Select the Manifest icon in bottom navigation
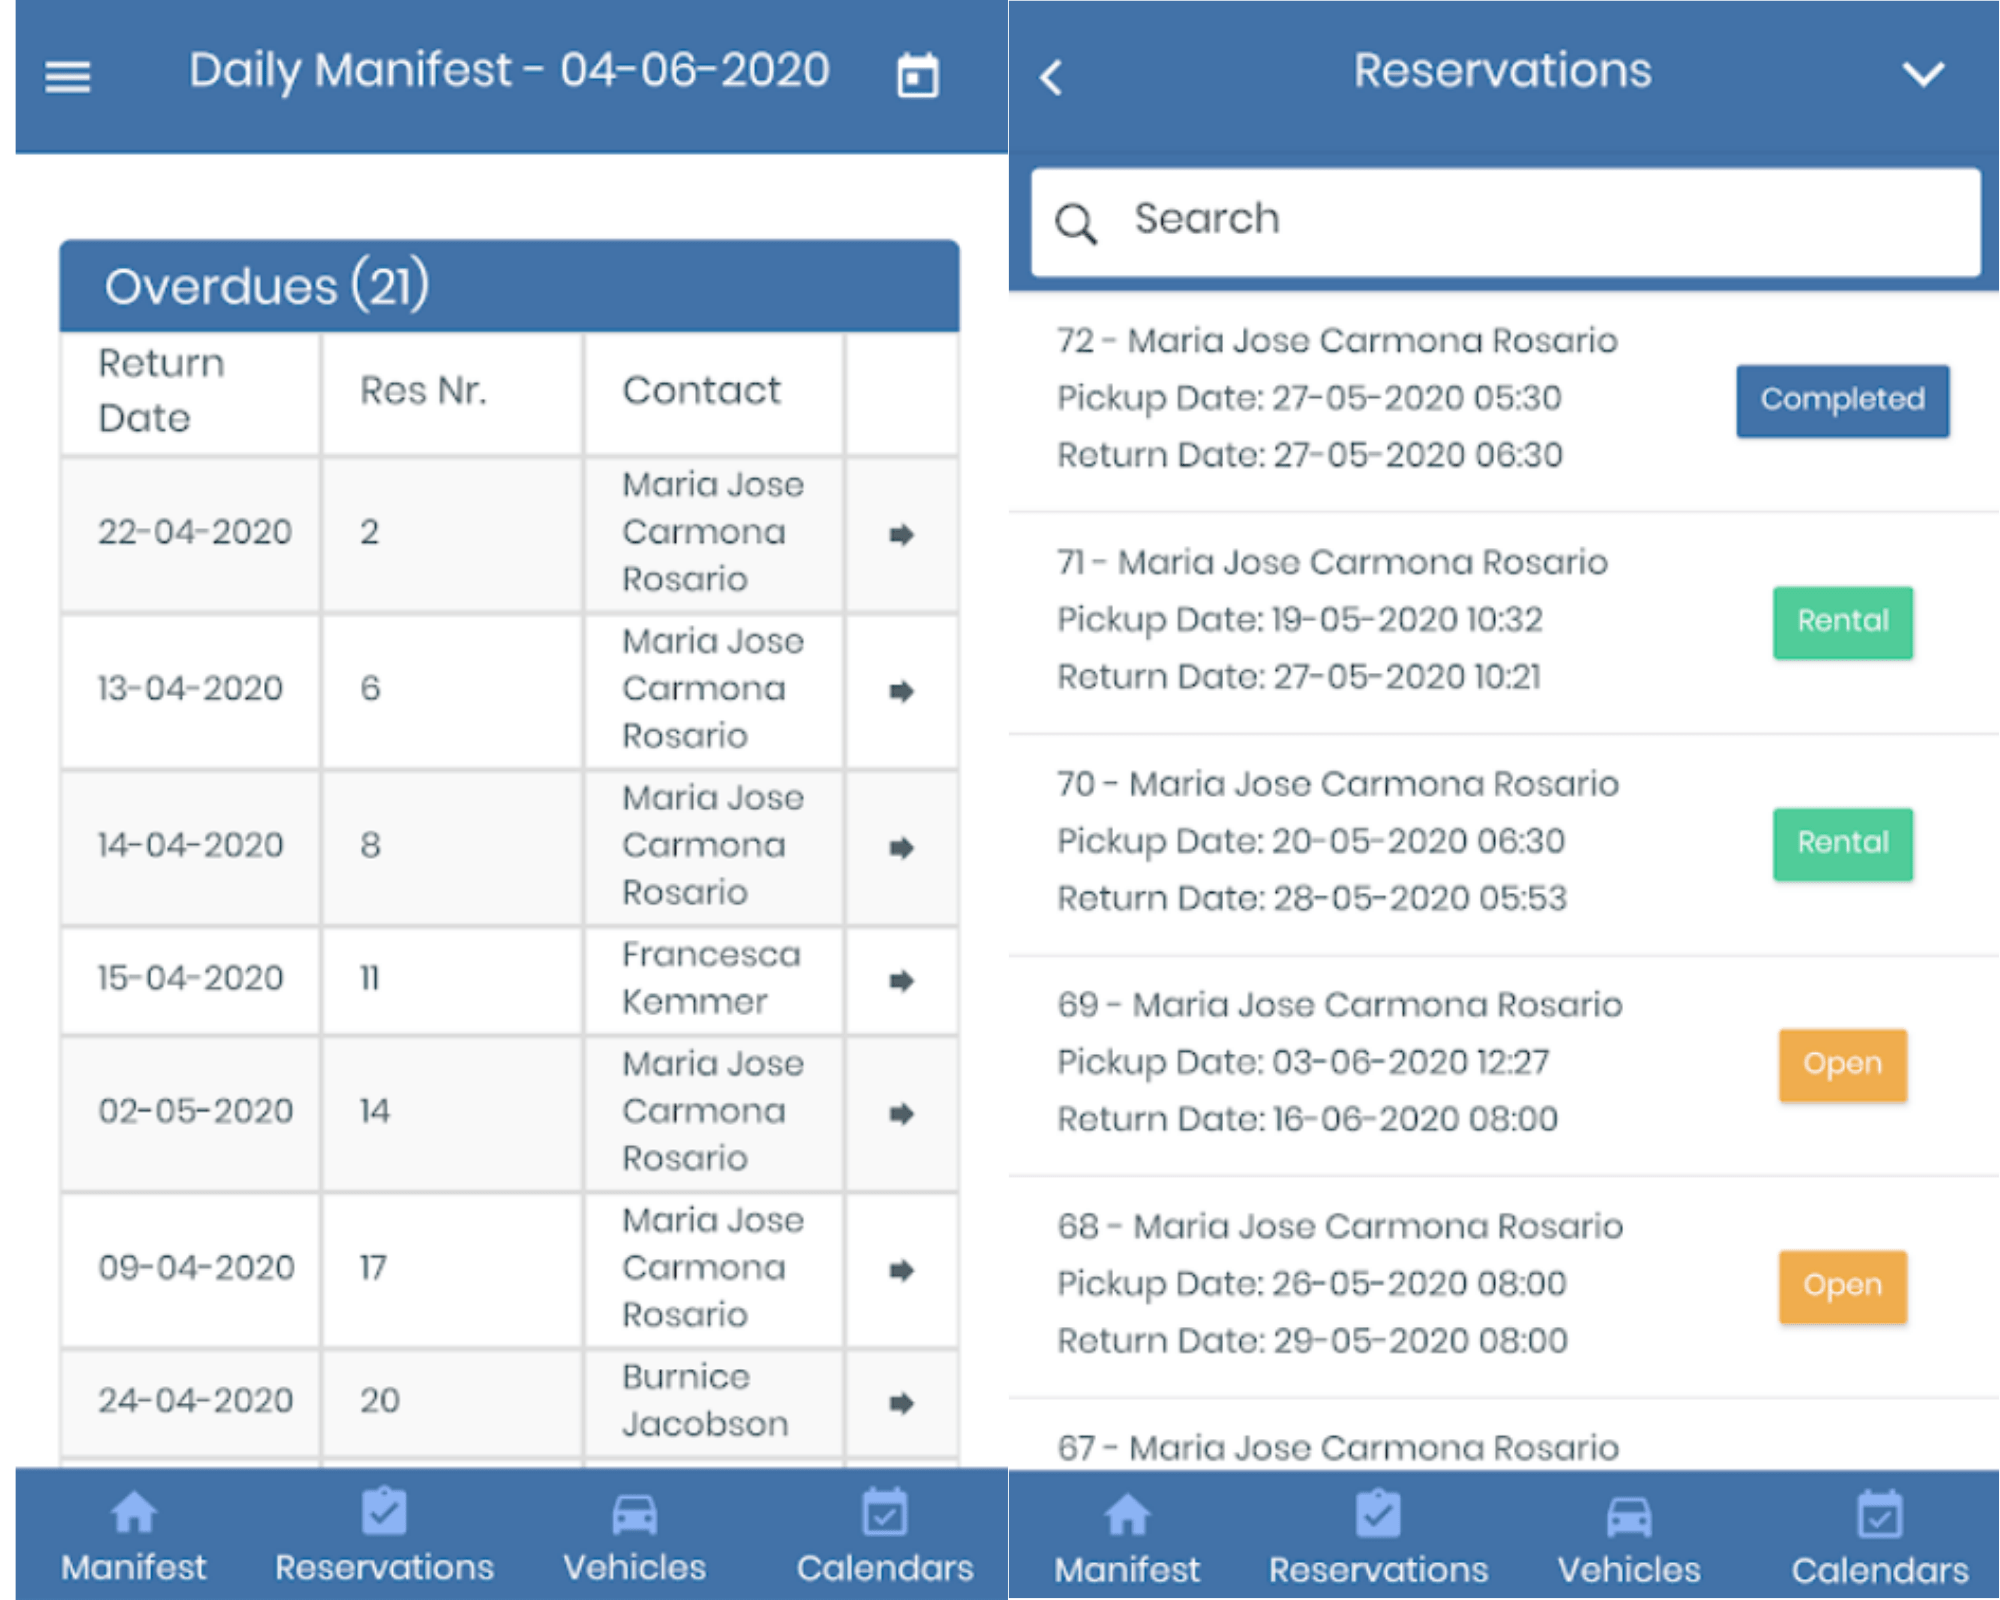Screen dimensions: 2000x1600 coord(131,1520)
